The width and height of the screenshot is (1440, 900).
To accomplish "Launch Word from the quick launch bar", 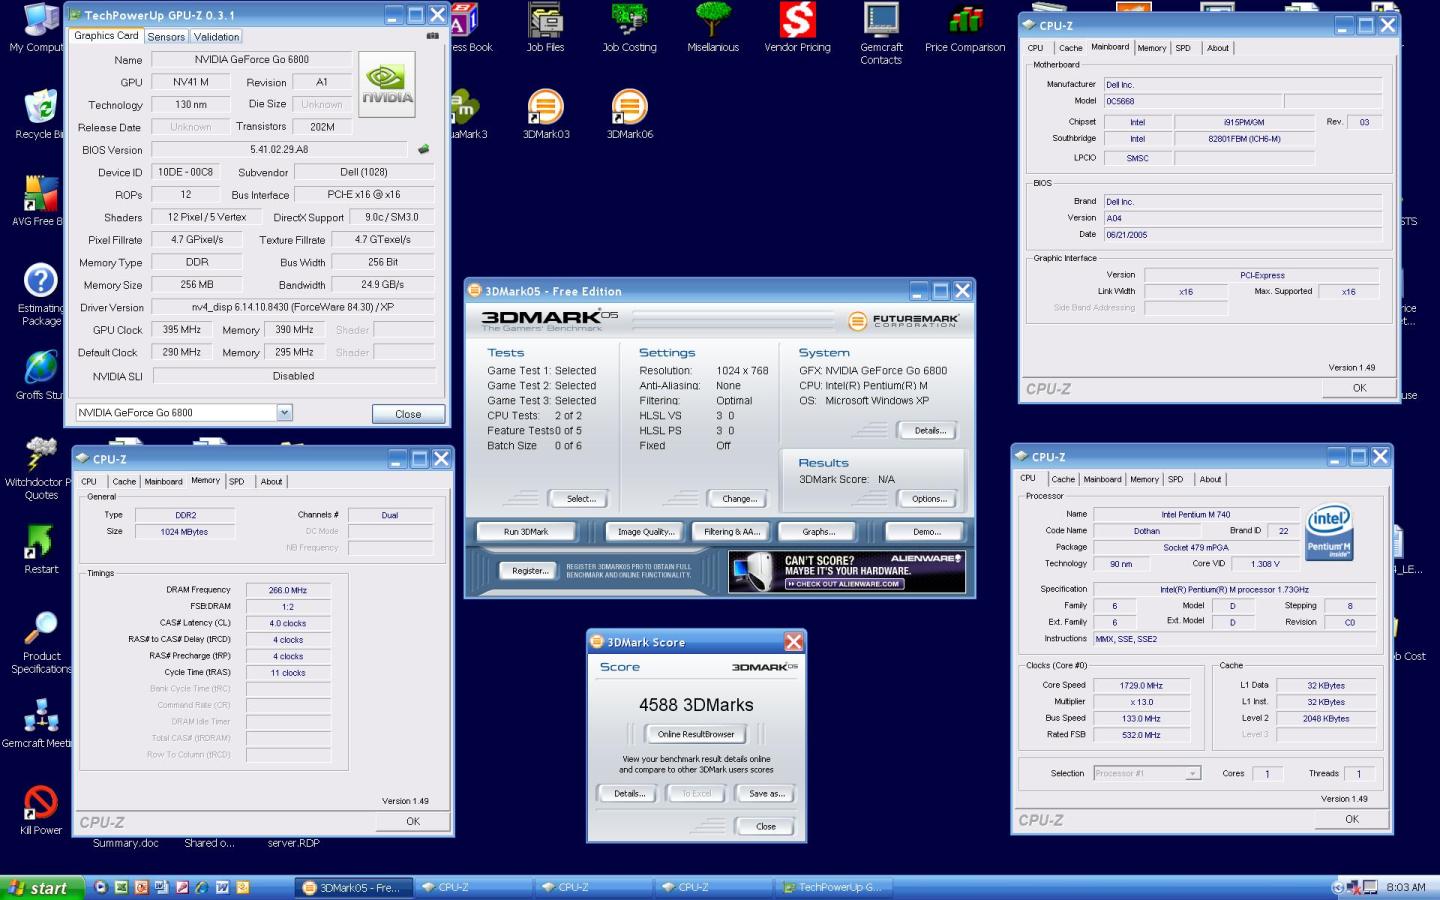I will point(222,887).
